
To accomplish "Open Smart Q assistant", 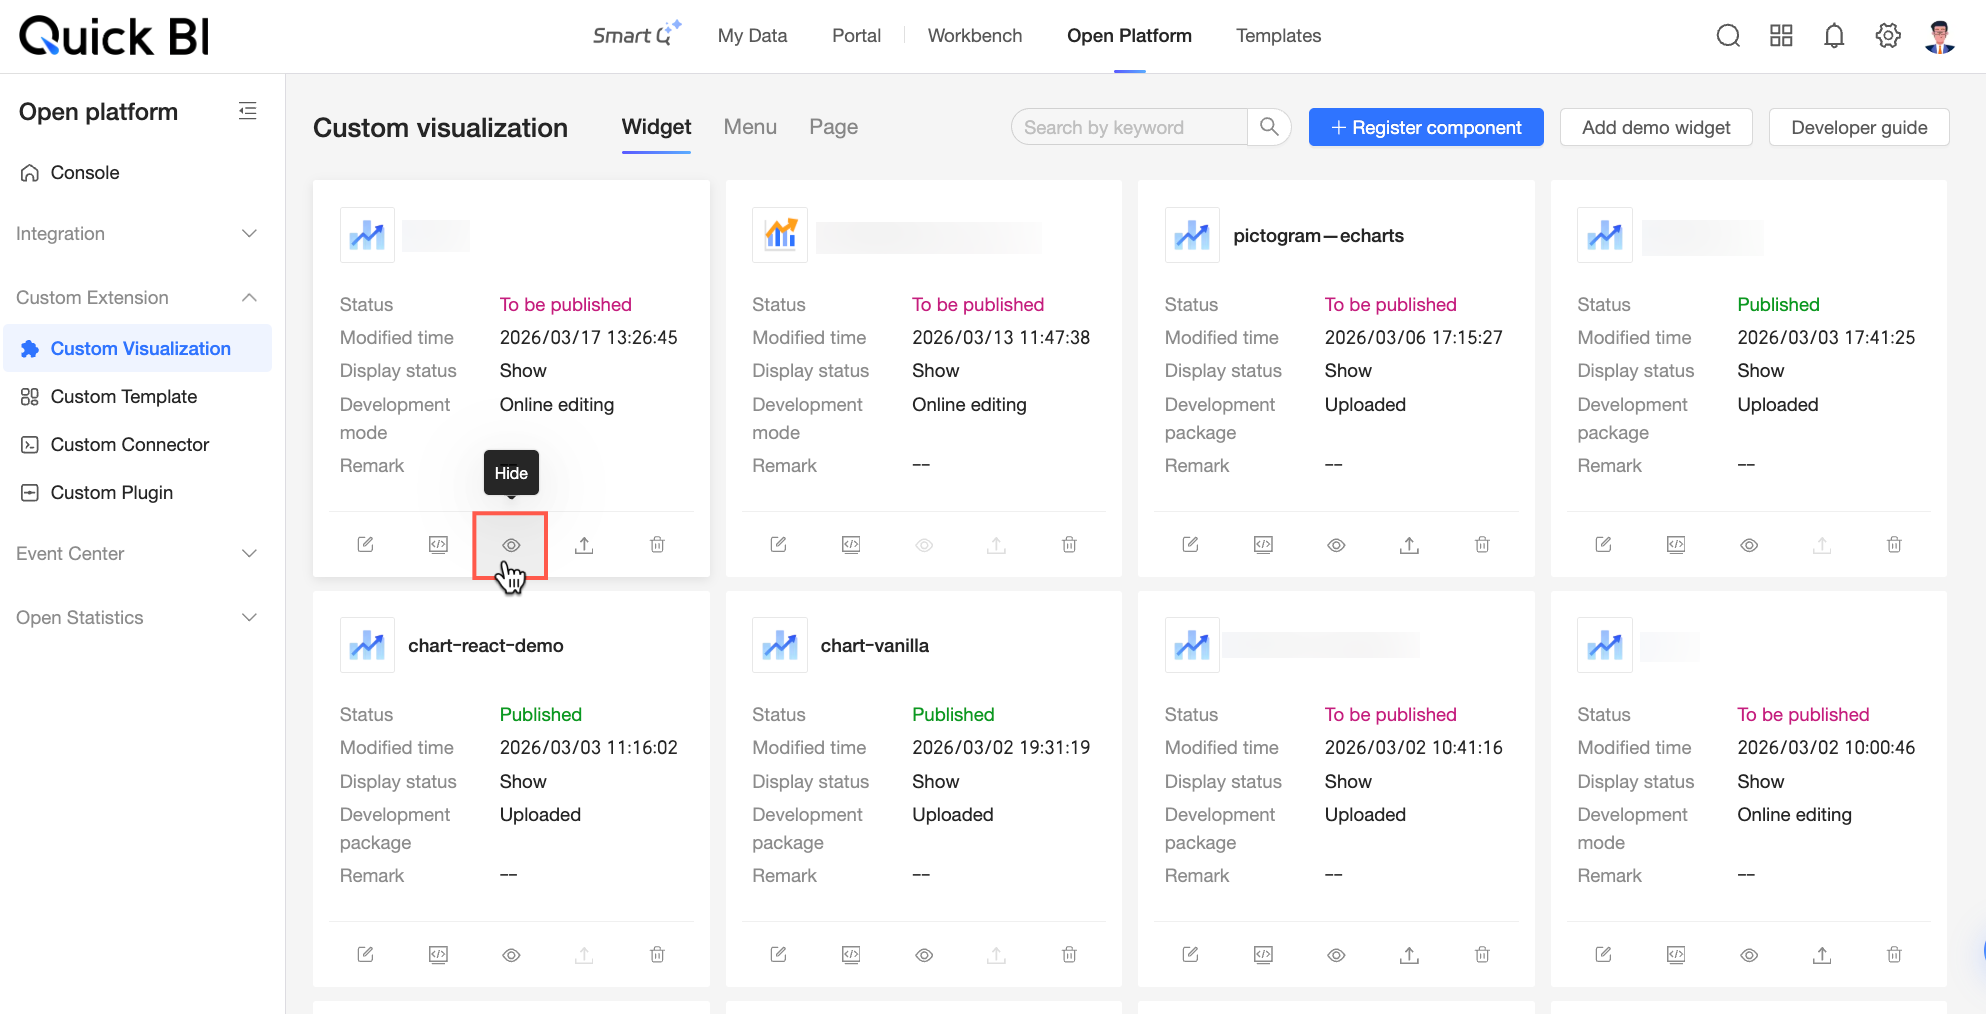I will click(x=637, y=34).
